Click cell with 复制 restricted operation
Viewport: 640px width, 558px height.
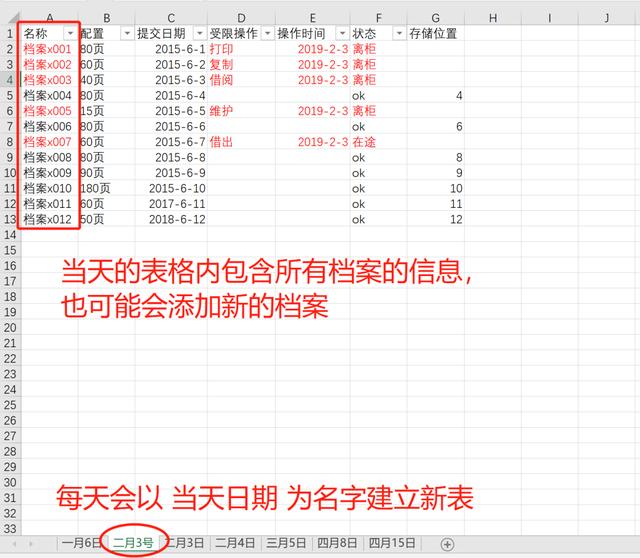(241, 64)
